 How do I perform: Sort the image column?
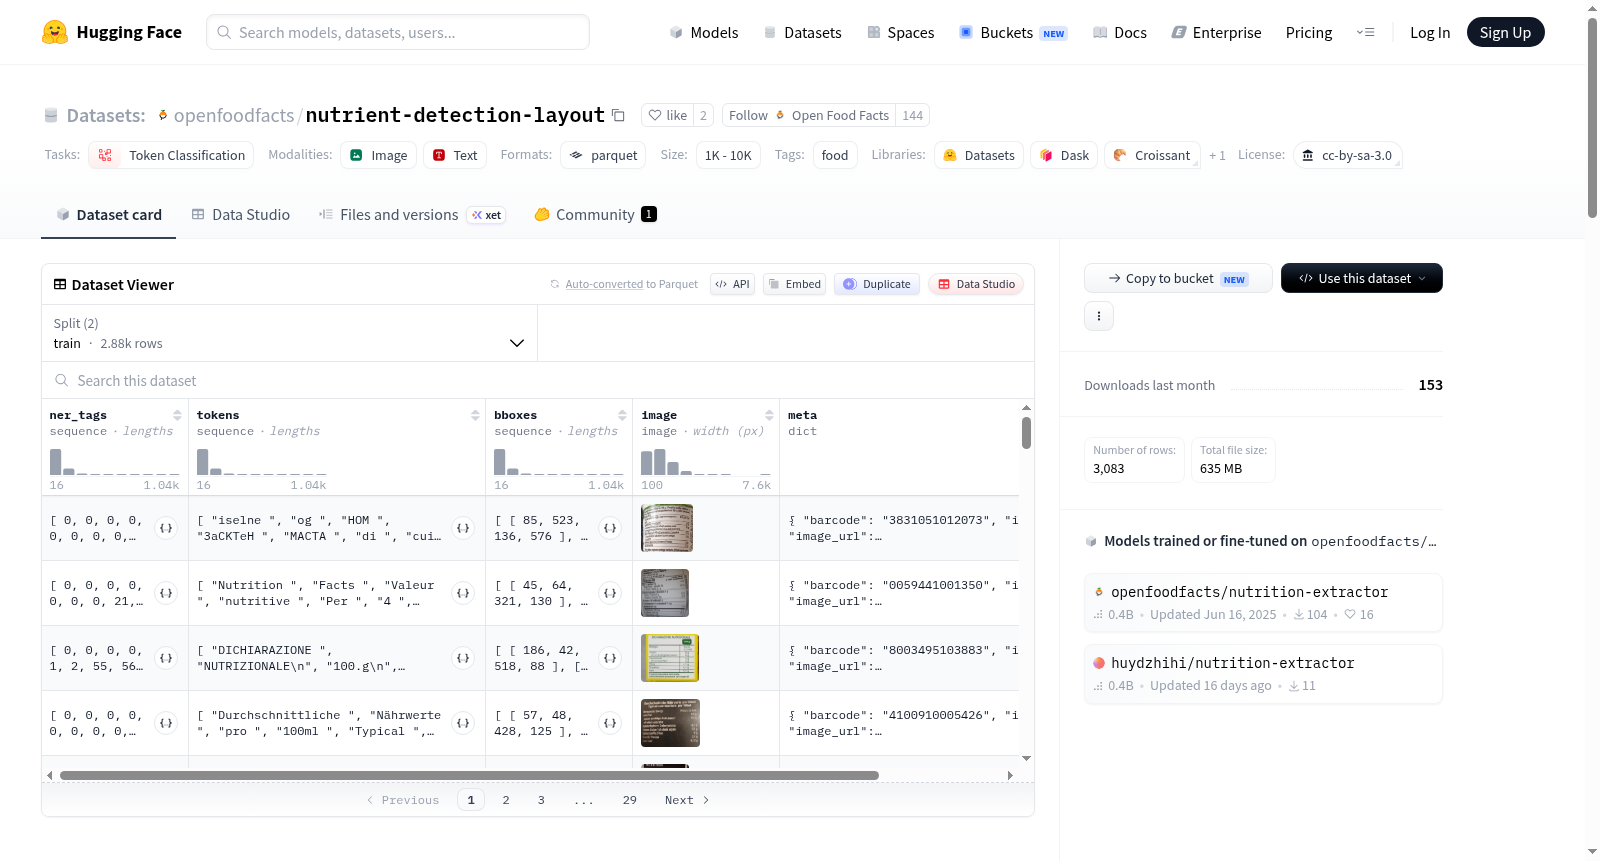coord(769,415)
